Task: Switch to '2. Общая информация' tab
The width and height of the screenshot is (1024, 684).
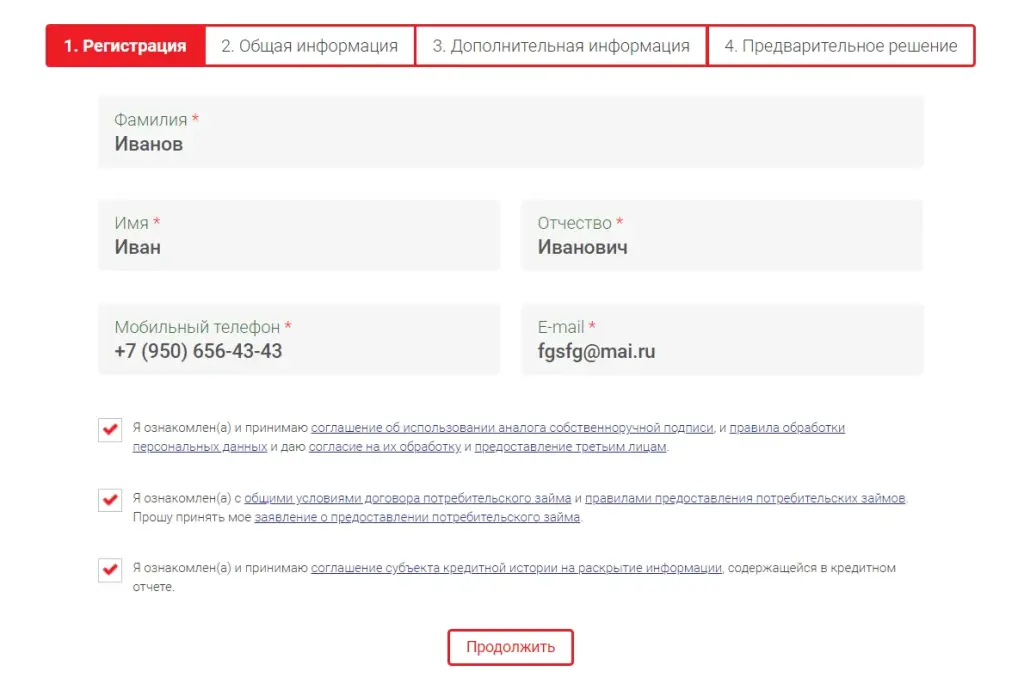Action: (x=309, y=46)
